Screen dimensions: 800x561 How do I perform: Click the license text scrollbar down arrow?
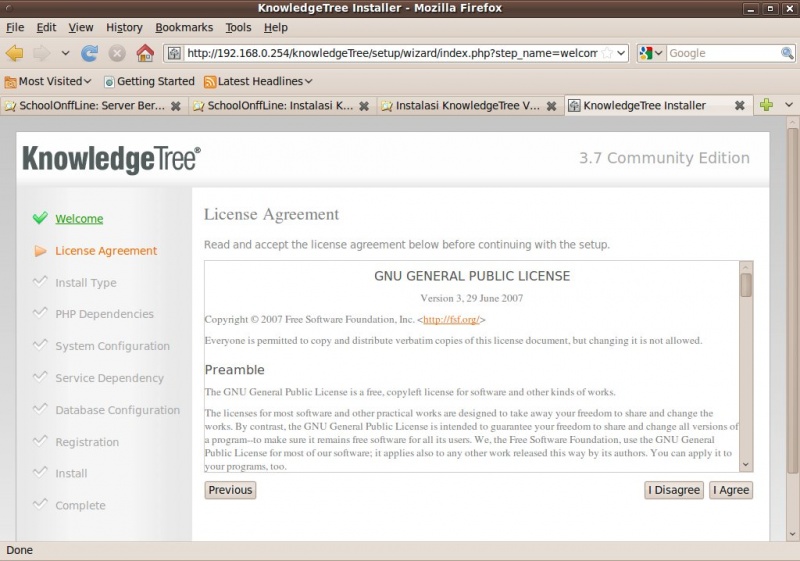[746, 464]
